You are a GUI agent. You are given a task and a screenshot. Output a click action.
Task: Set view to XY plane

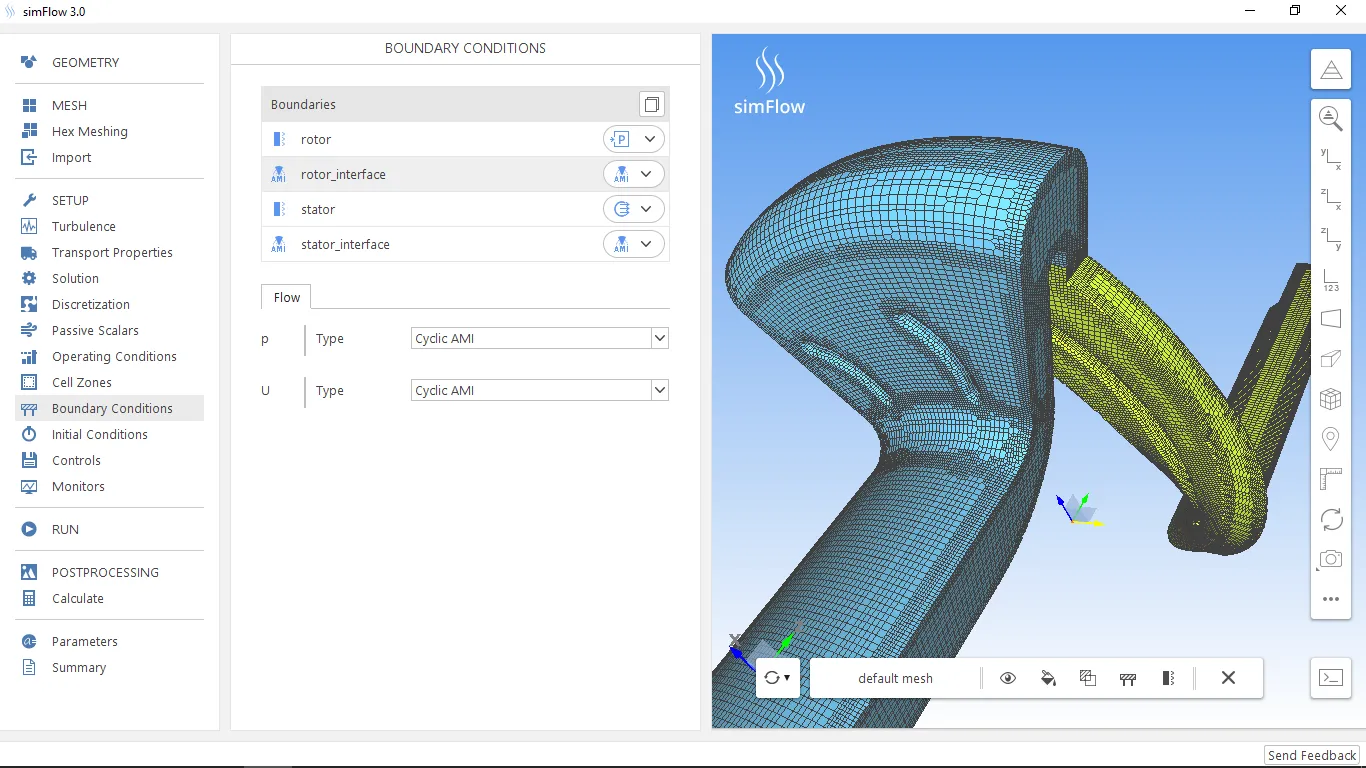[1331, 158]
